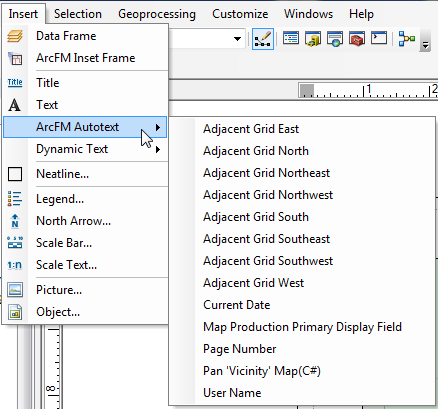The width and height of the screenshot is (438, 409).
Task: Select Adjacent Grid West autotext
Action: (x=302, y=283)
